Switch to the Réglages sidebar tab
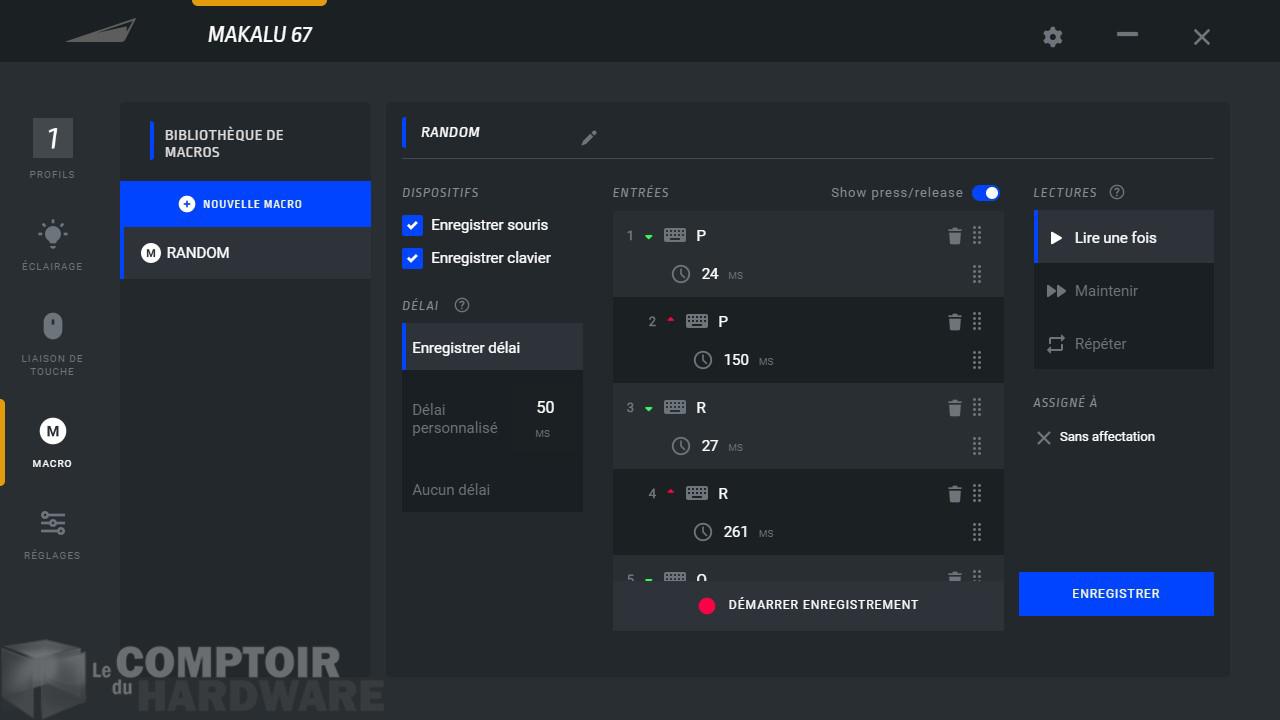1280x720 pixels. [52, 533]
